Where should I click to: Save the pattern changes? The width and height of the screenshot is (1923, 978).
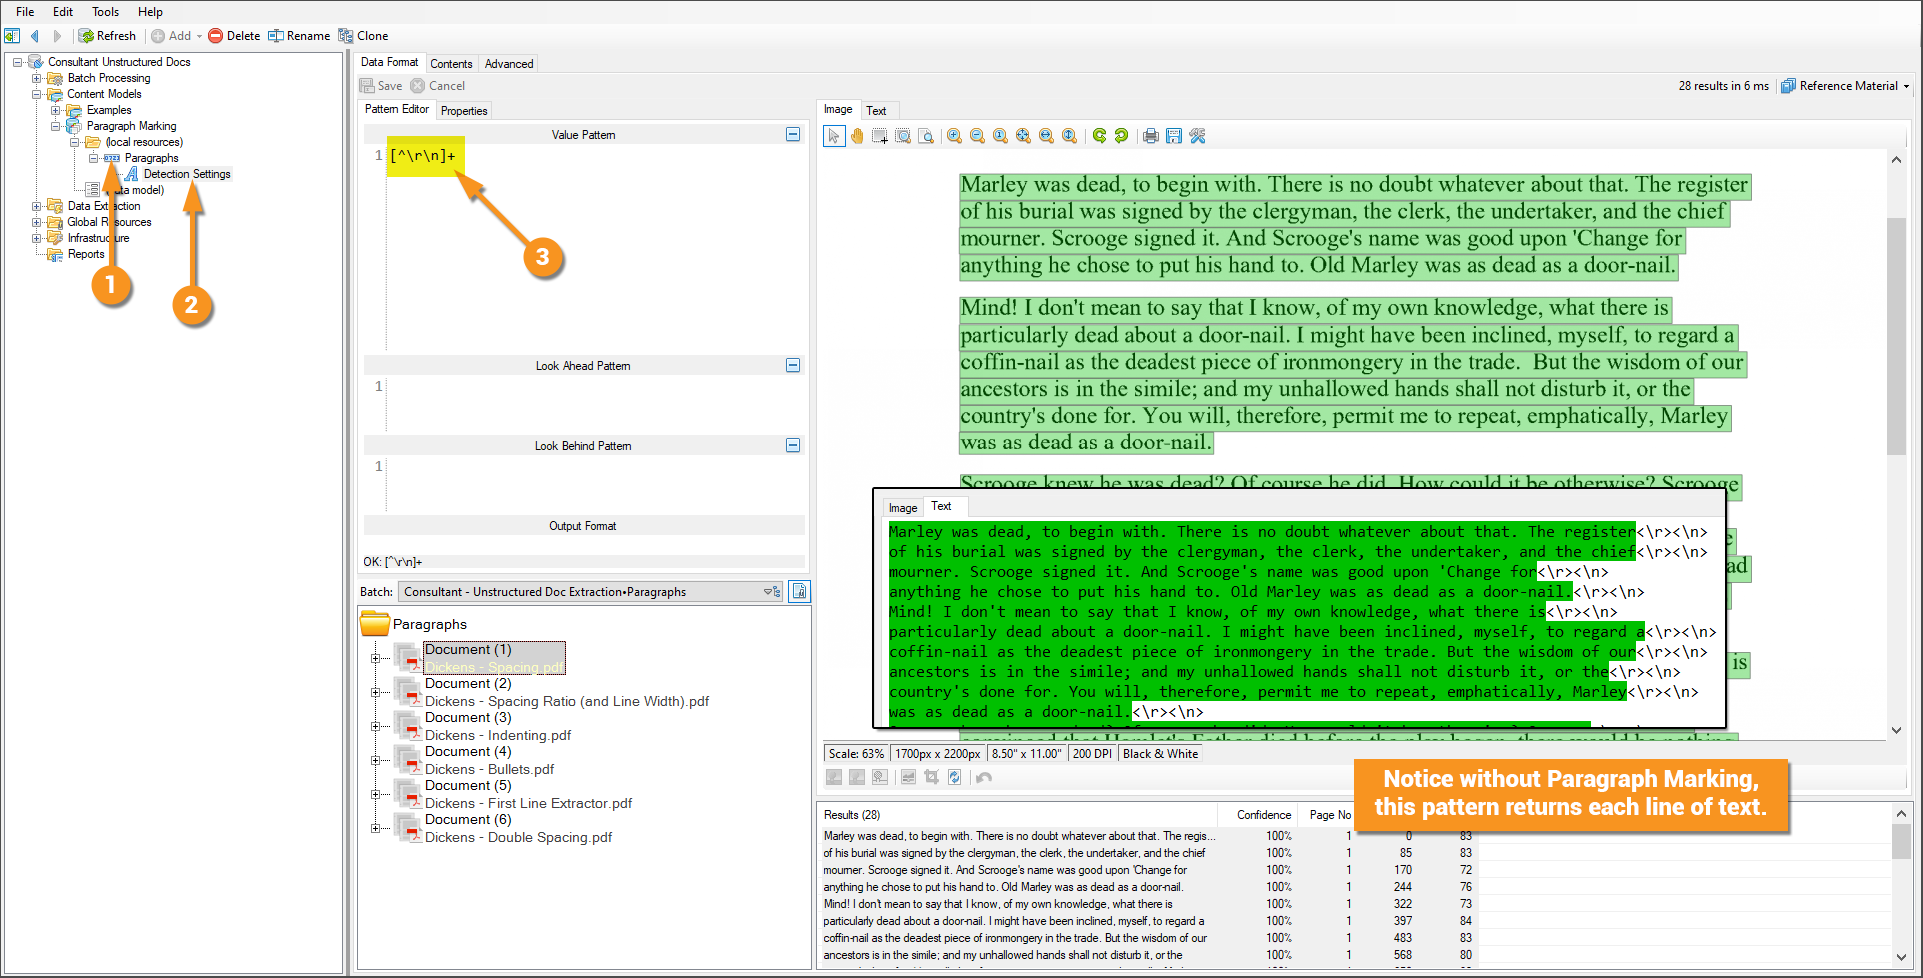pyautogui.click(x=381, y=86)
